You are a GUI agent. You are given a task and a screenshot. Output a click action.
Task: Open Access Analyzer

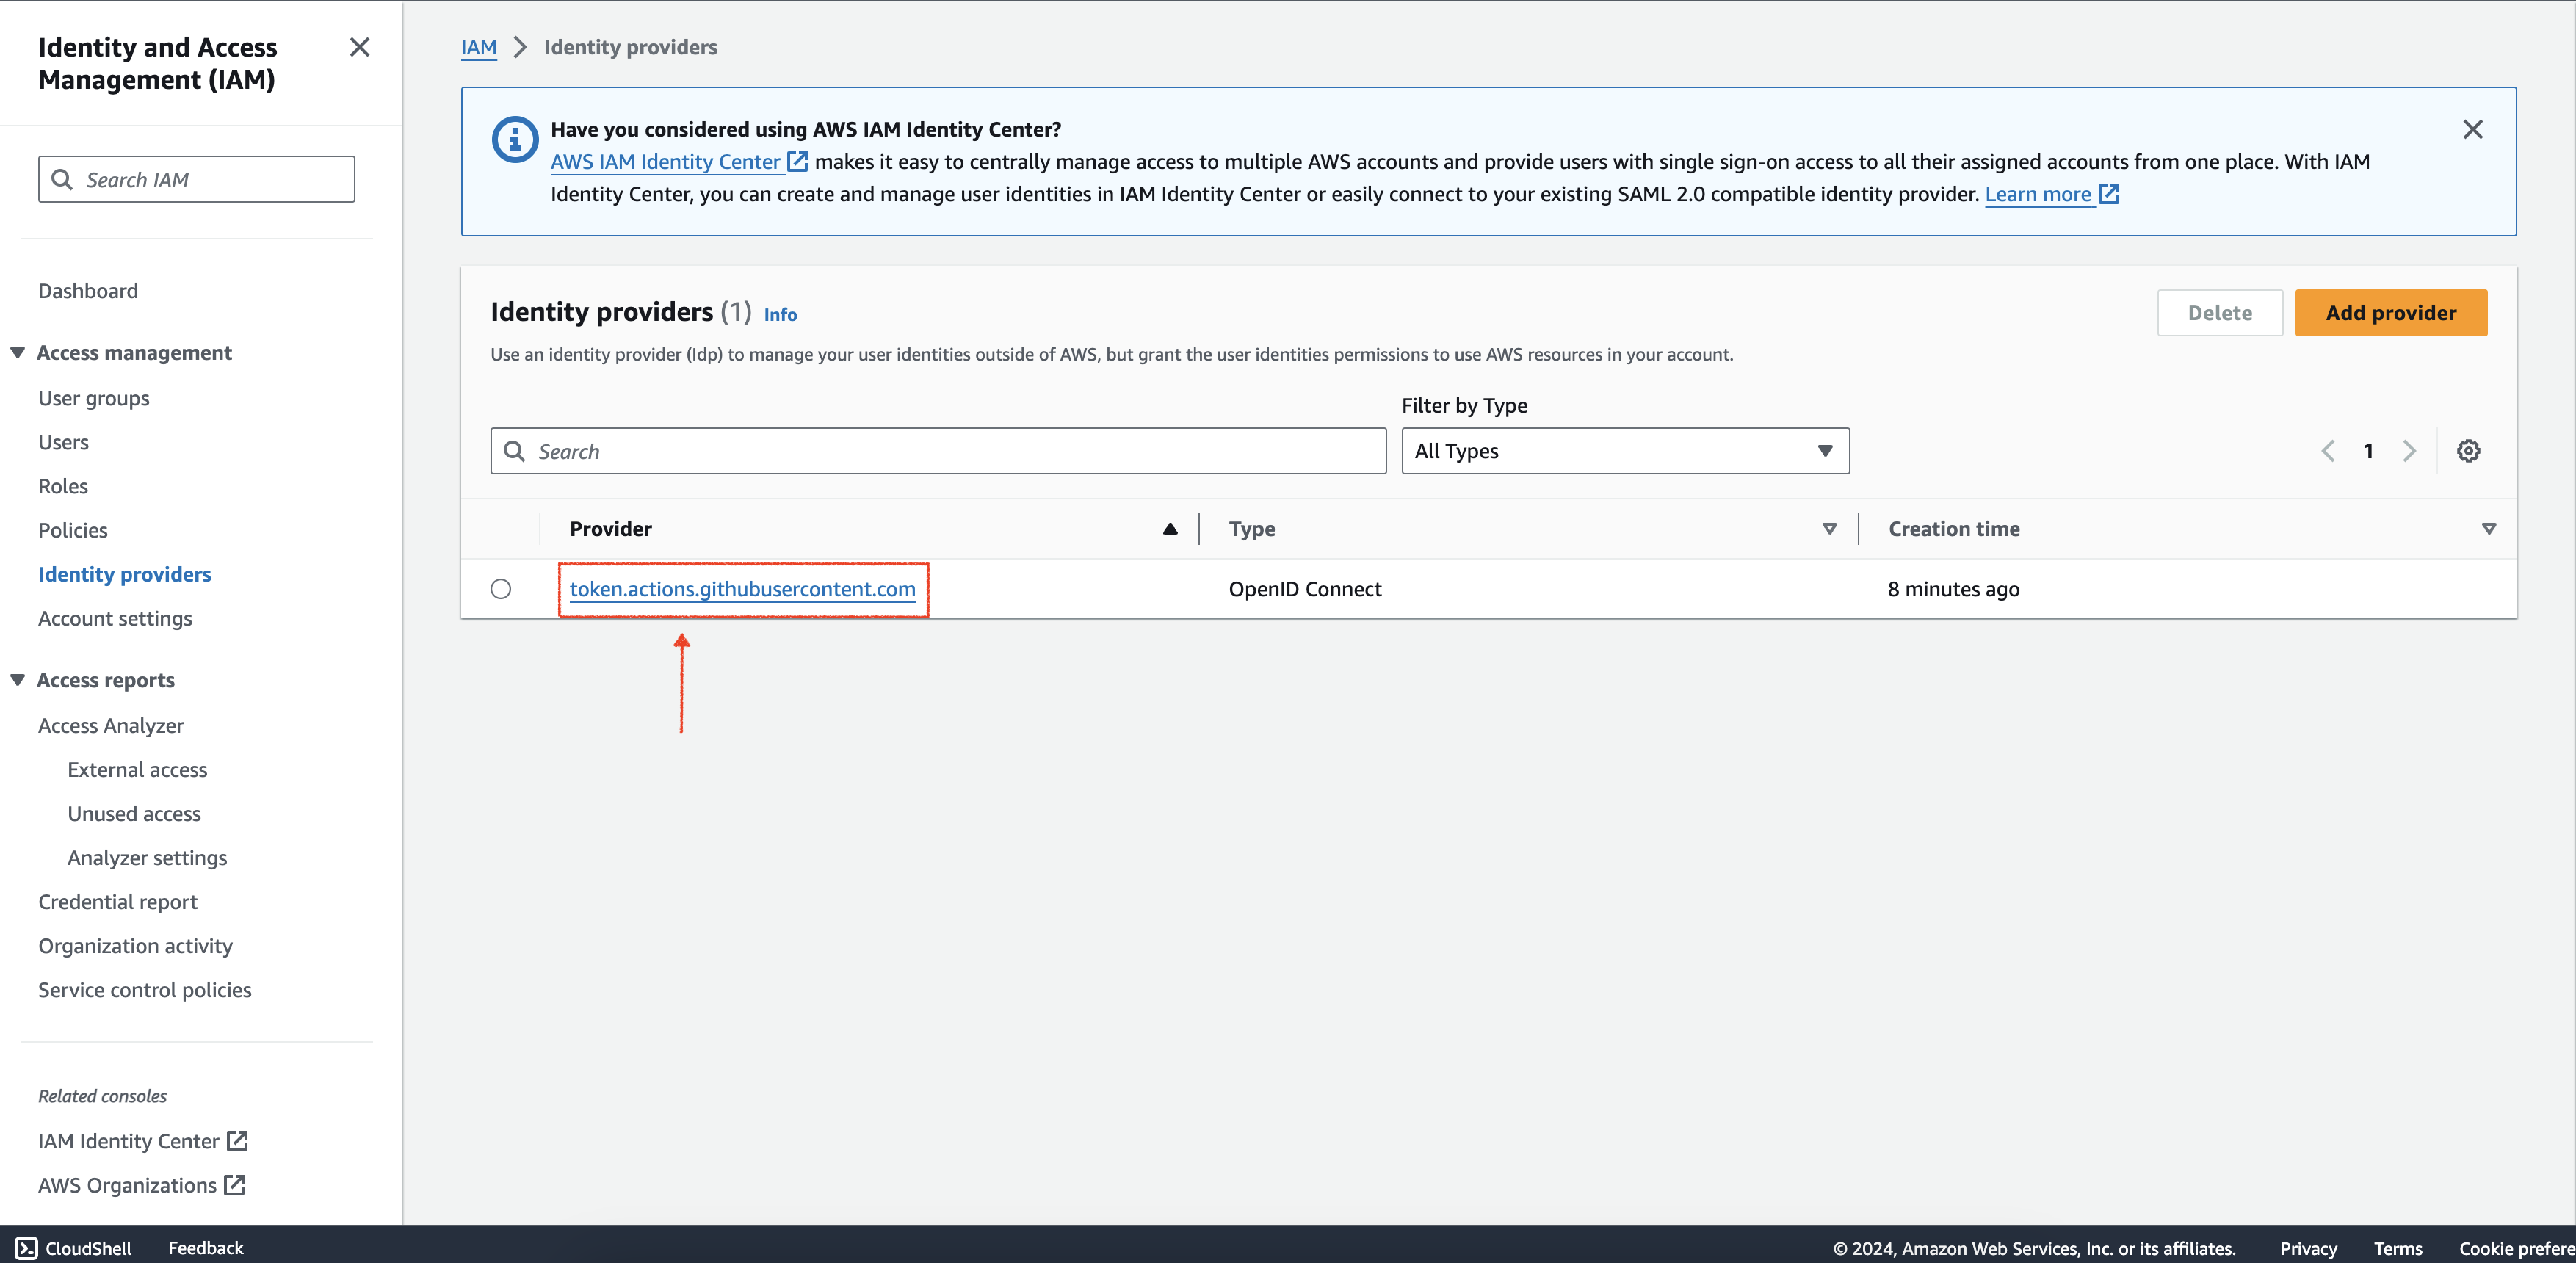(111, 725)
